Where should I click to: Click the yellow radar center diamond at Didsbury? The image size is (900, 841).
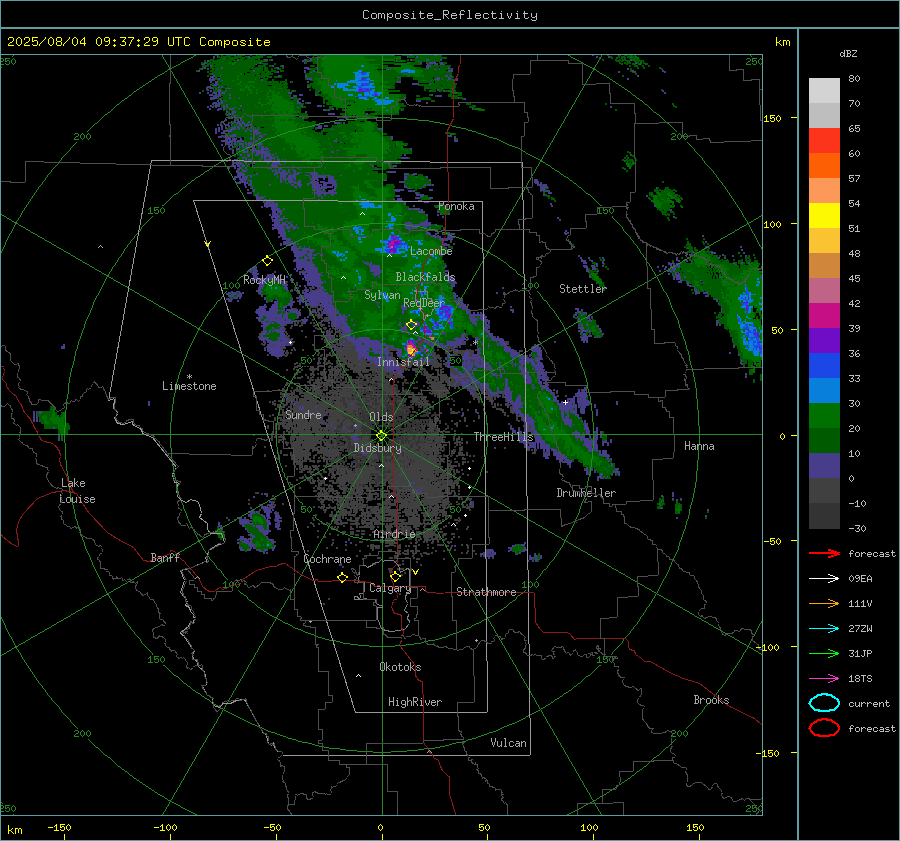point(382,436)
